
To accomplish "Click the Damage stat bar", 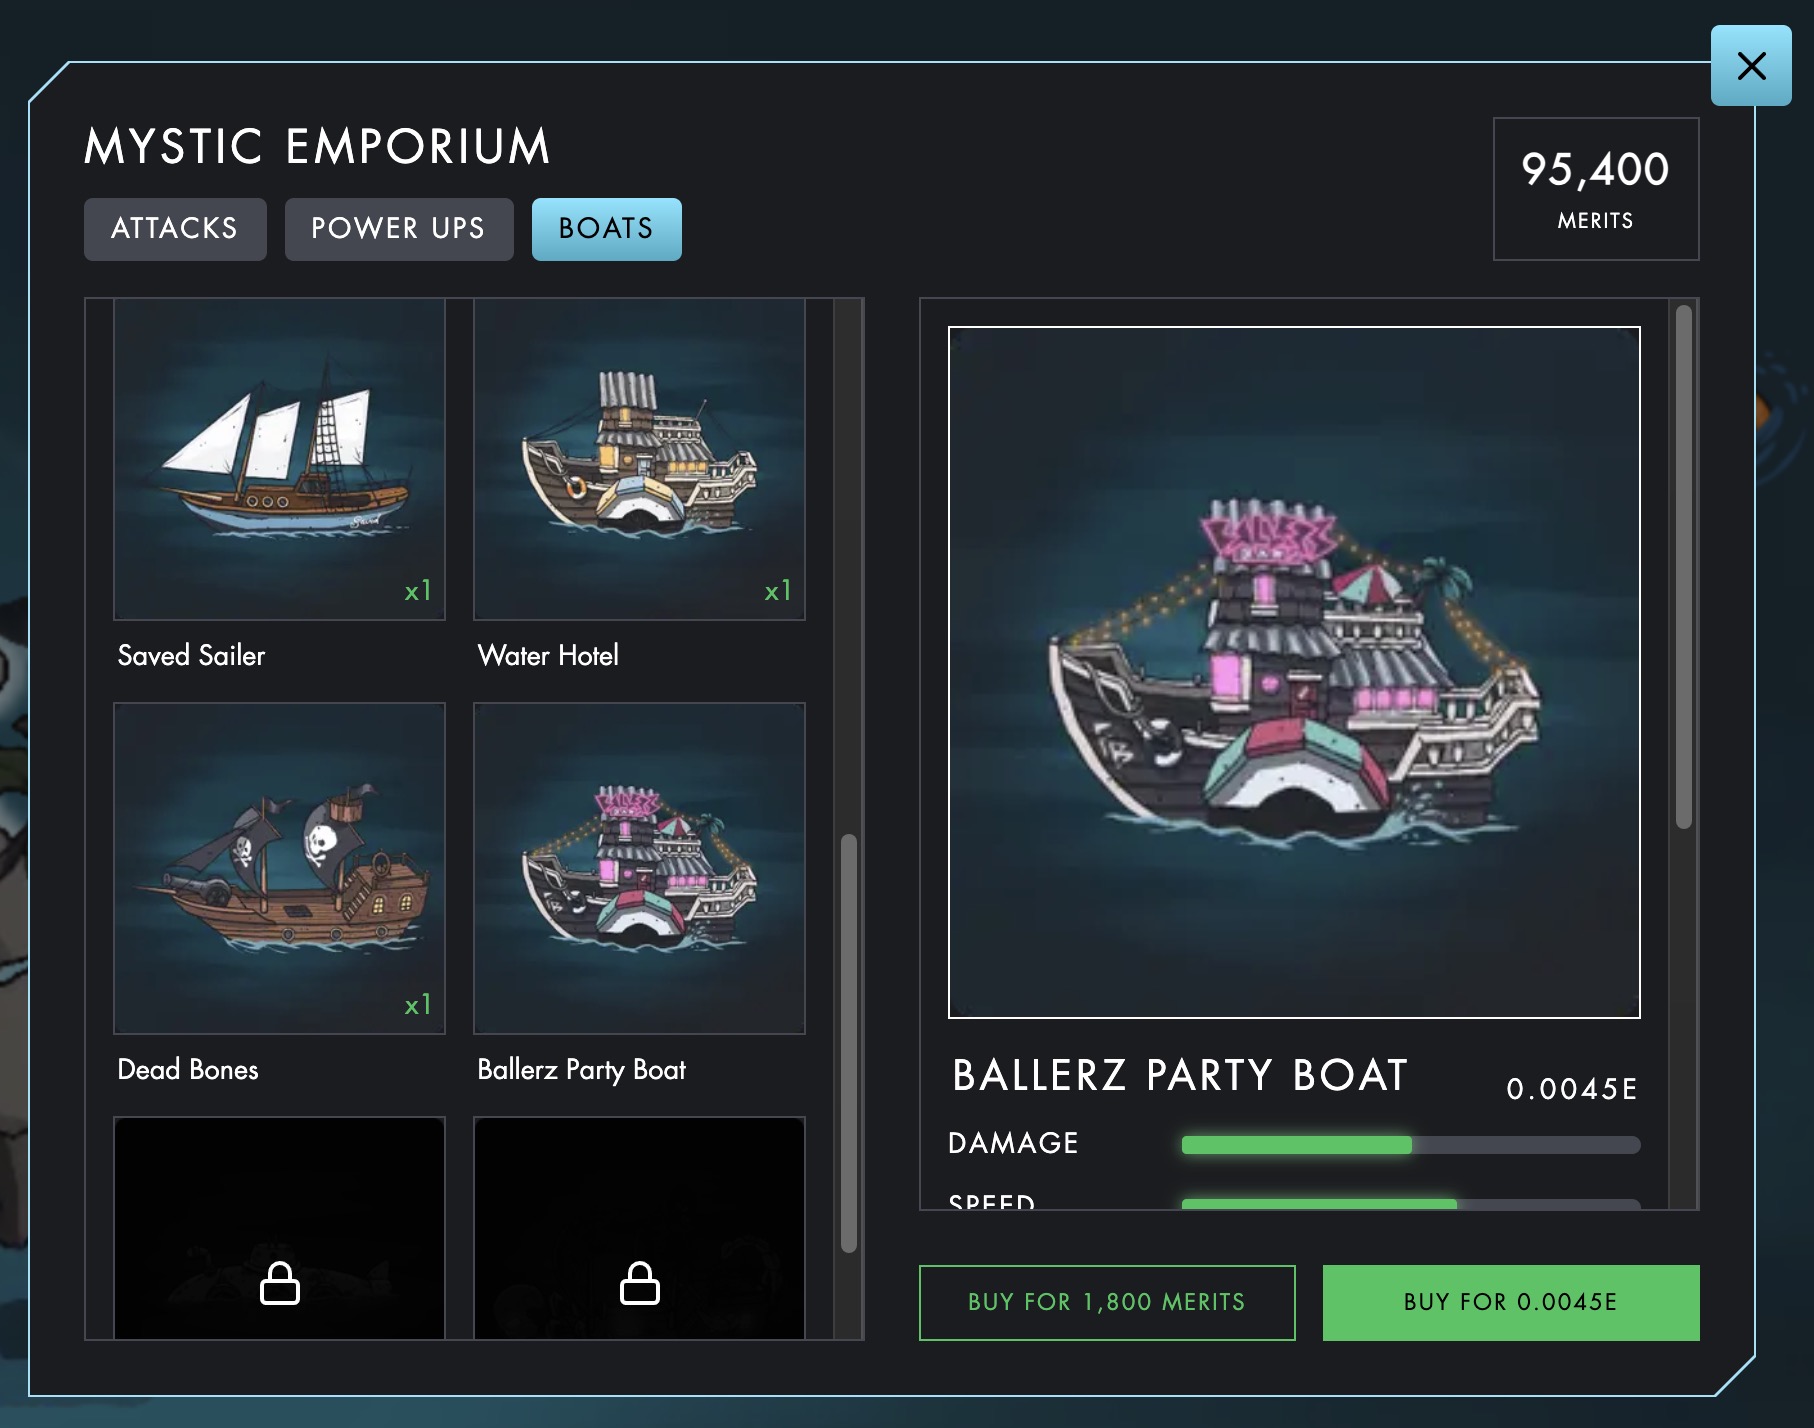I will (1410, 1145).
